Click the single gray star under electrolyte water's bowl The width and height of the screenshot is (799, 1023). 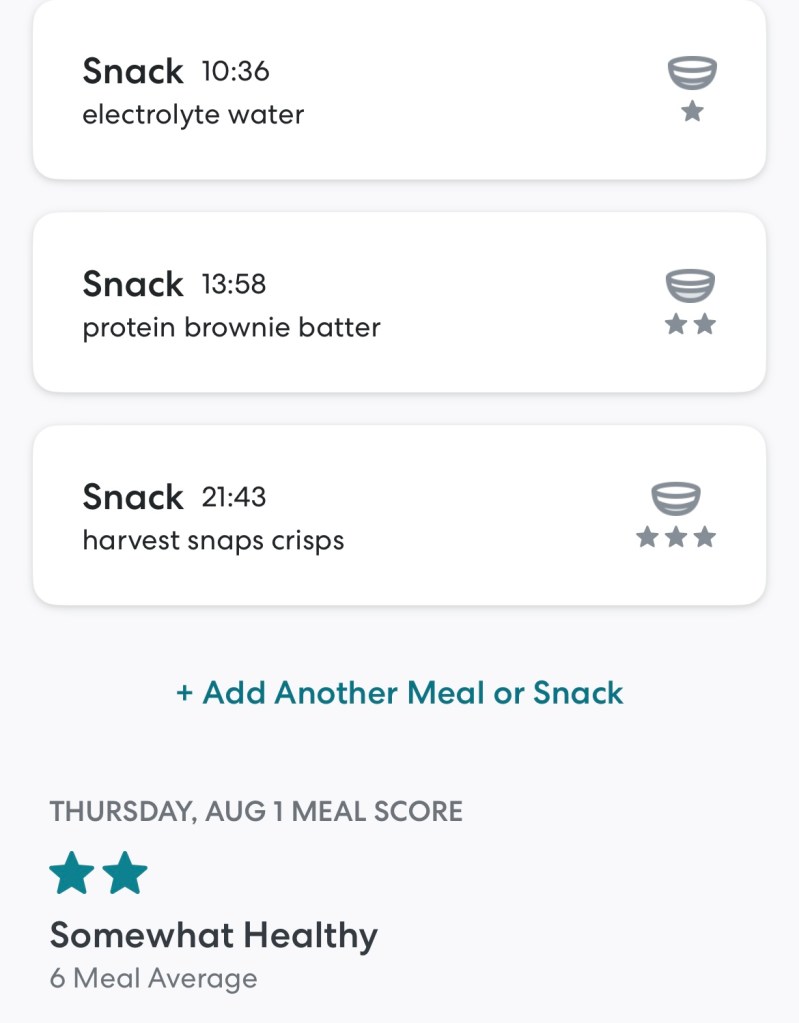(692, 112)
